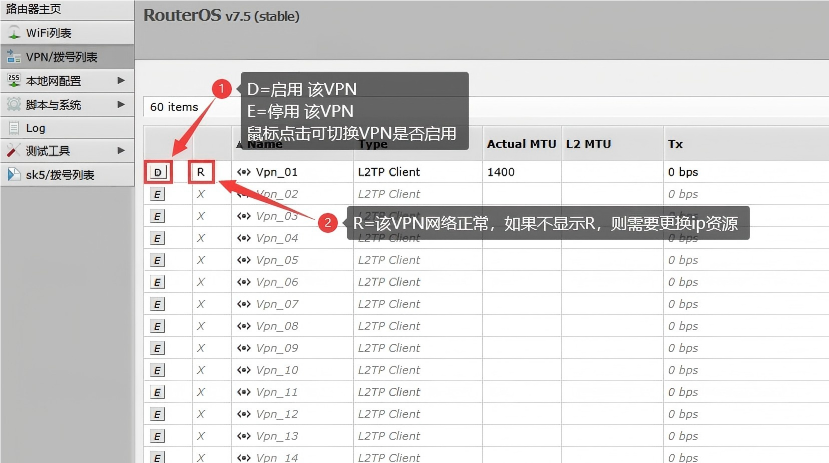Toggle the E button for Vpn_11
829x463 pixels.
[x=157, y=392]
